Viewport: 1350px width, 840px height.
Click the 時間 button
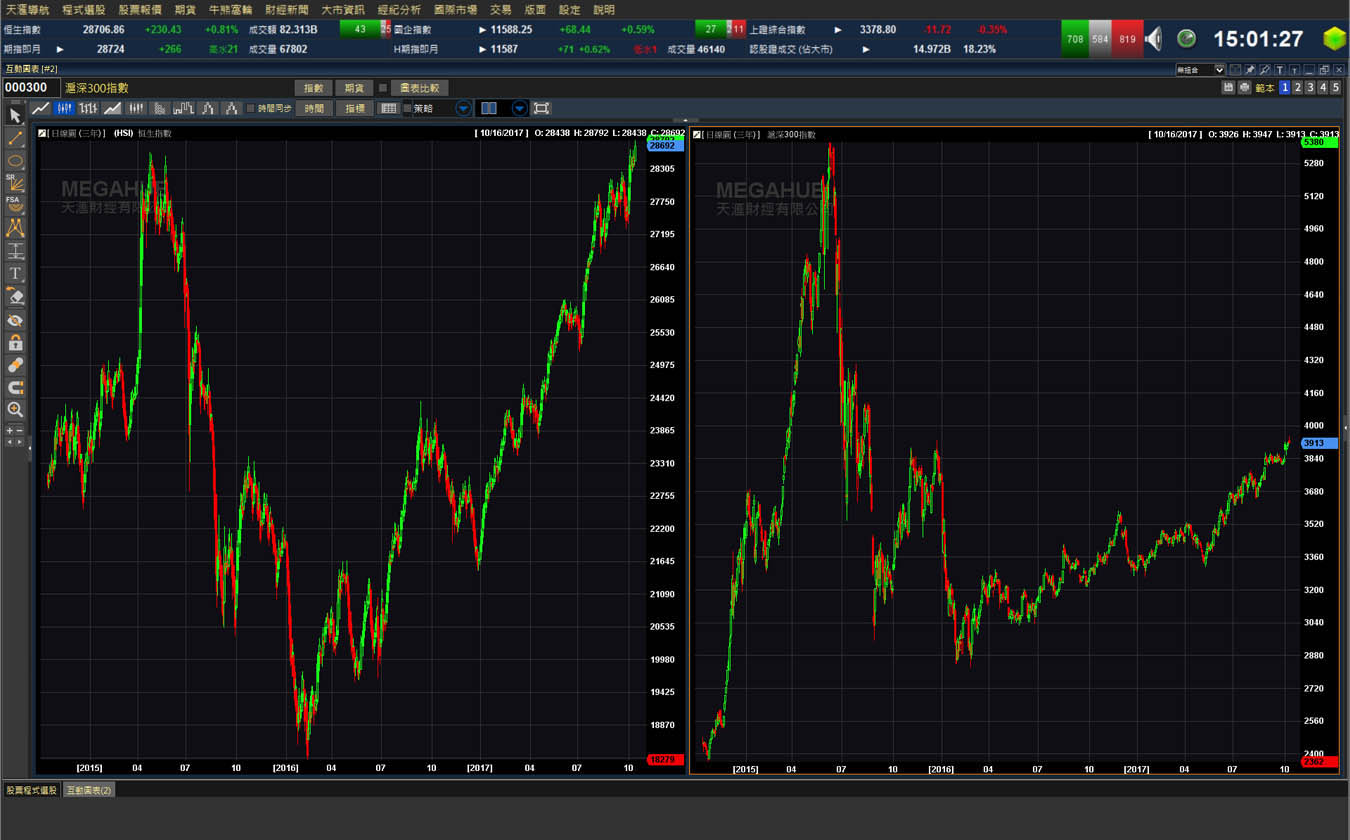click(x=314, y=108)
